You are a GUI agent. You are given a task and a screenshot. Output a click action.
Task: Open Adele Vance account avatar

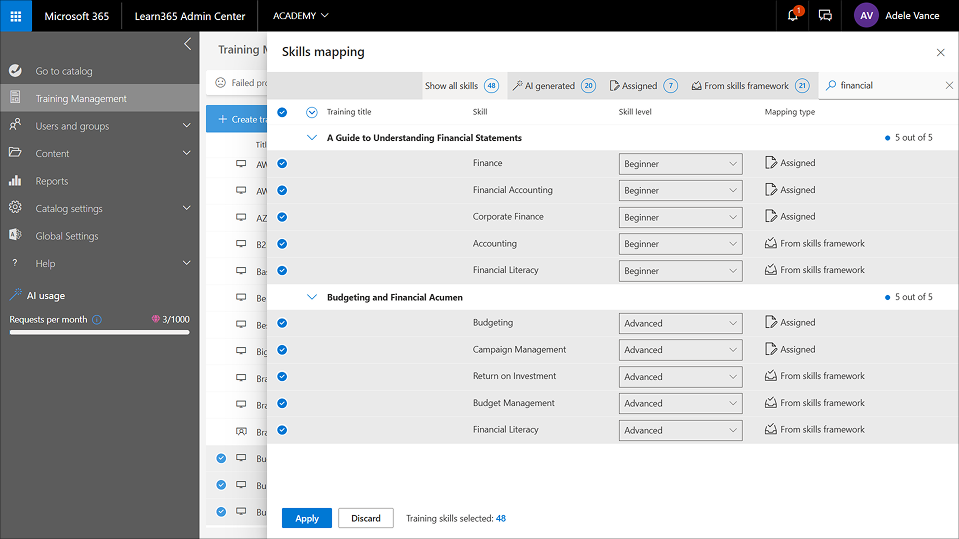pyautogui.click(x=866, y=16)
